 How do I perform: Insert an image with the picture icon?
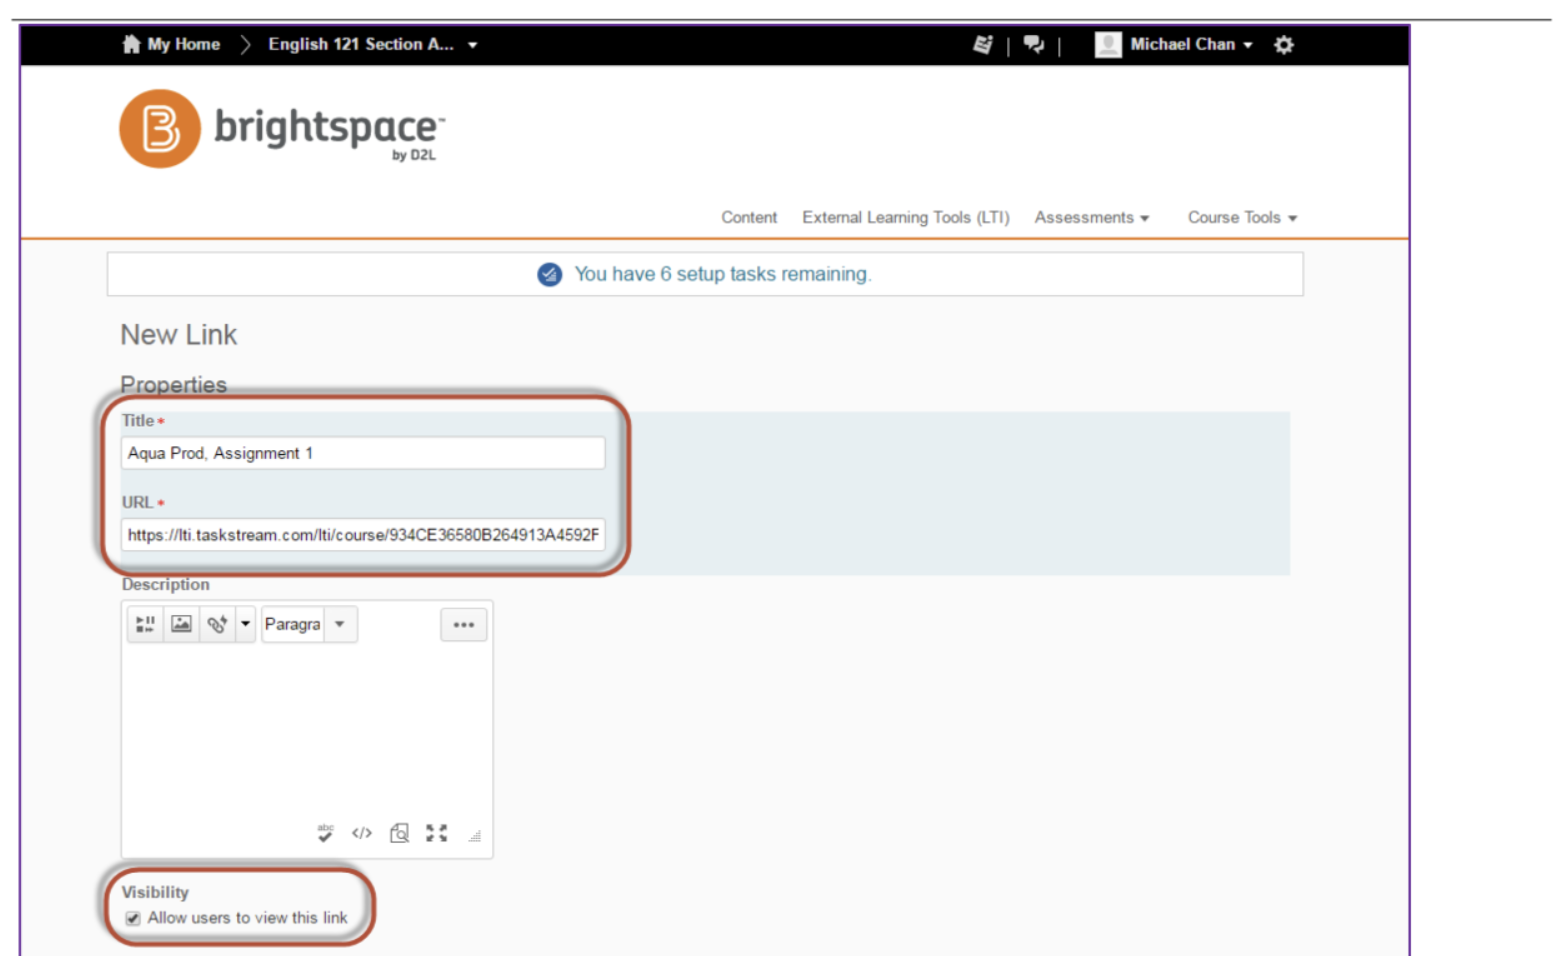[181, 624]
